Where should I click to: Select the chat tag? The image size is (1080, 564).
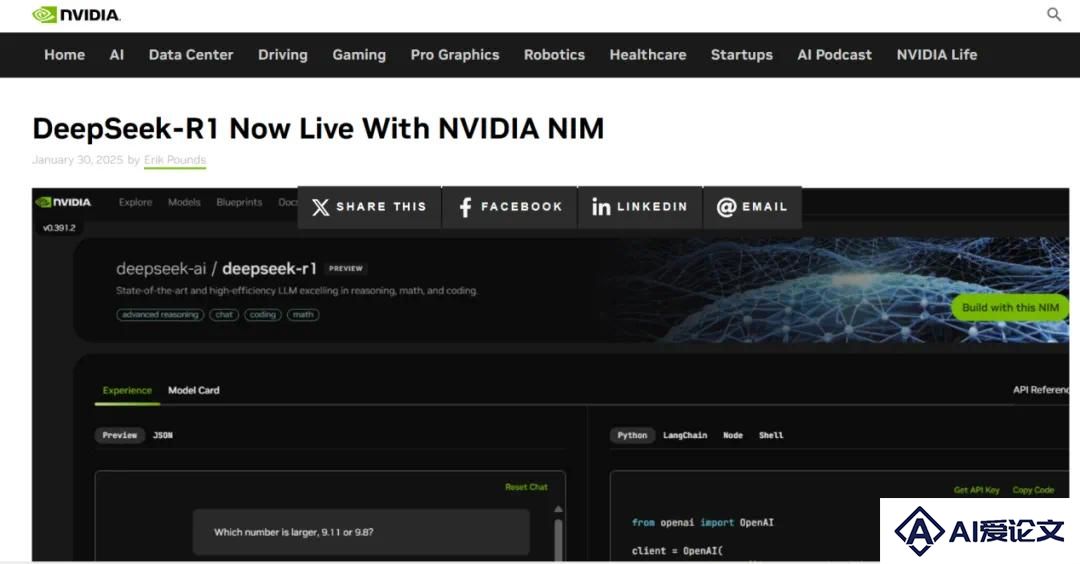[x=225, y=315]
